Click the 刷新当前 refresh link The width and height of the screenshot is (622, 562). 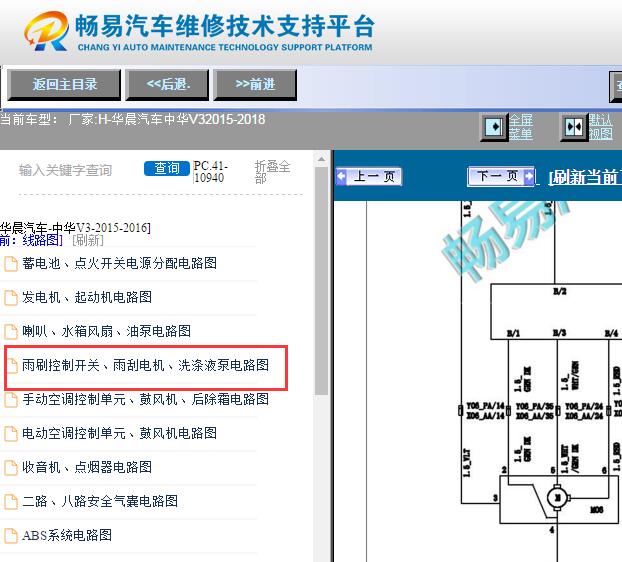point(585,177)
